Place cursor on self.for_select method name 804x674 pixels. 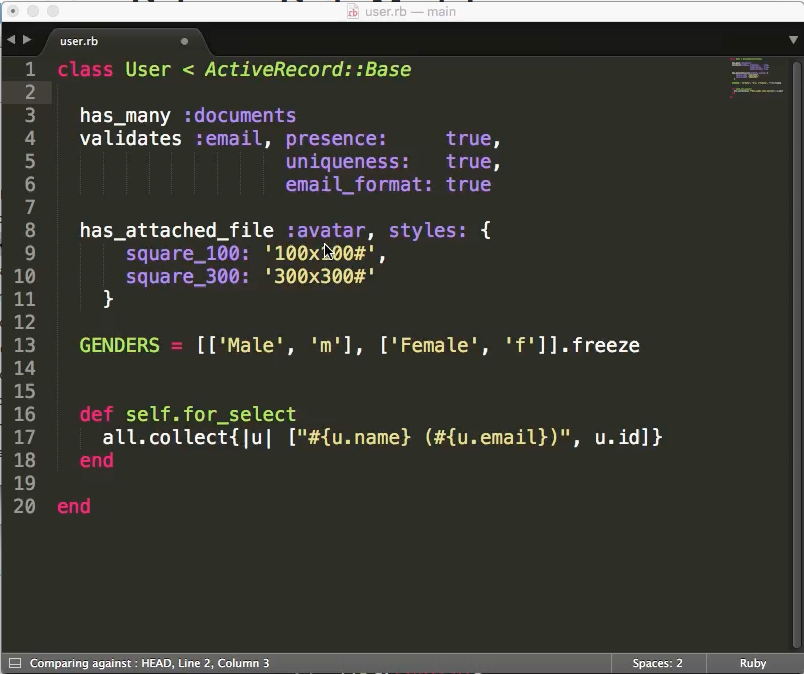pyautogui.click(x=210, y=414)
